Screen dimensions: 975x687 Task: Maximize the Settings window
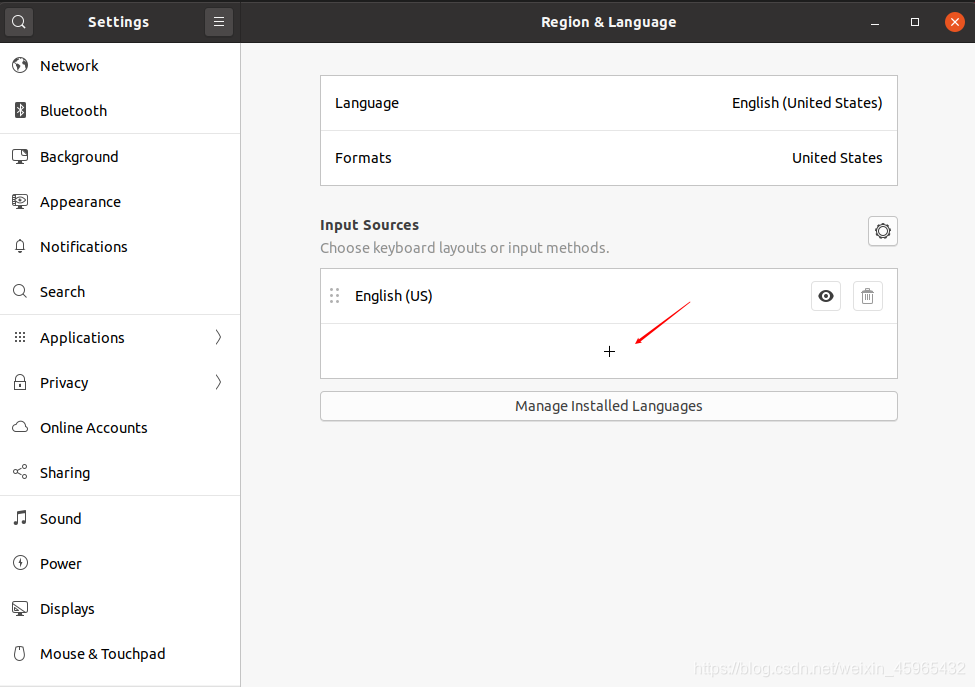coord(914,21)
